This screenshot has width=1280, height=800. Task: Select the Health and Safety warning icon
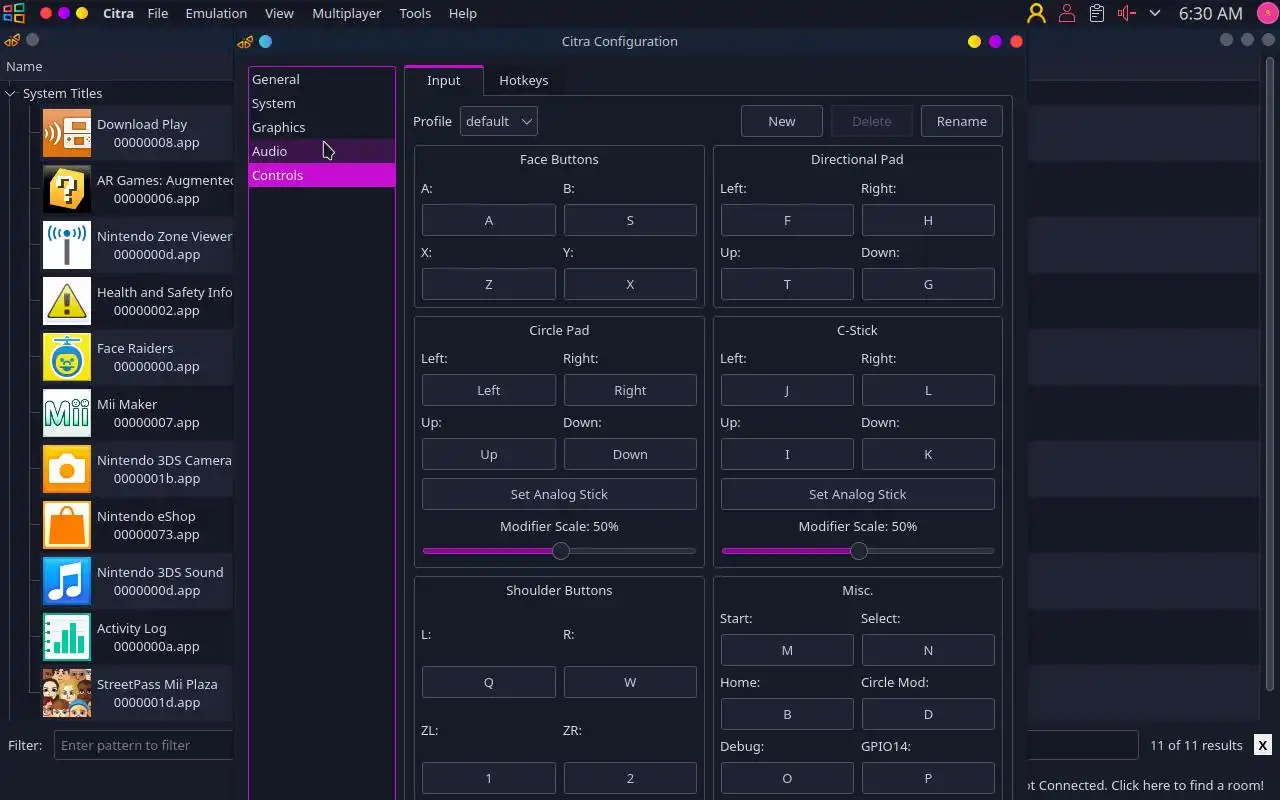(x=67, y=301)
